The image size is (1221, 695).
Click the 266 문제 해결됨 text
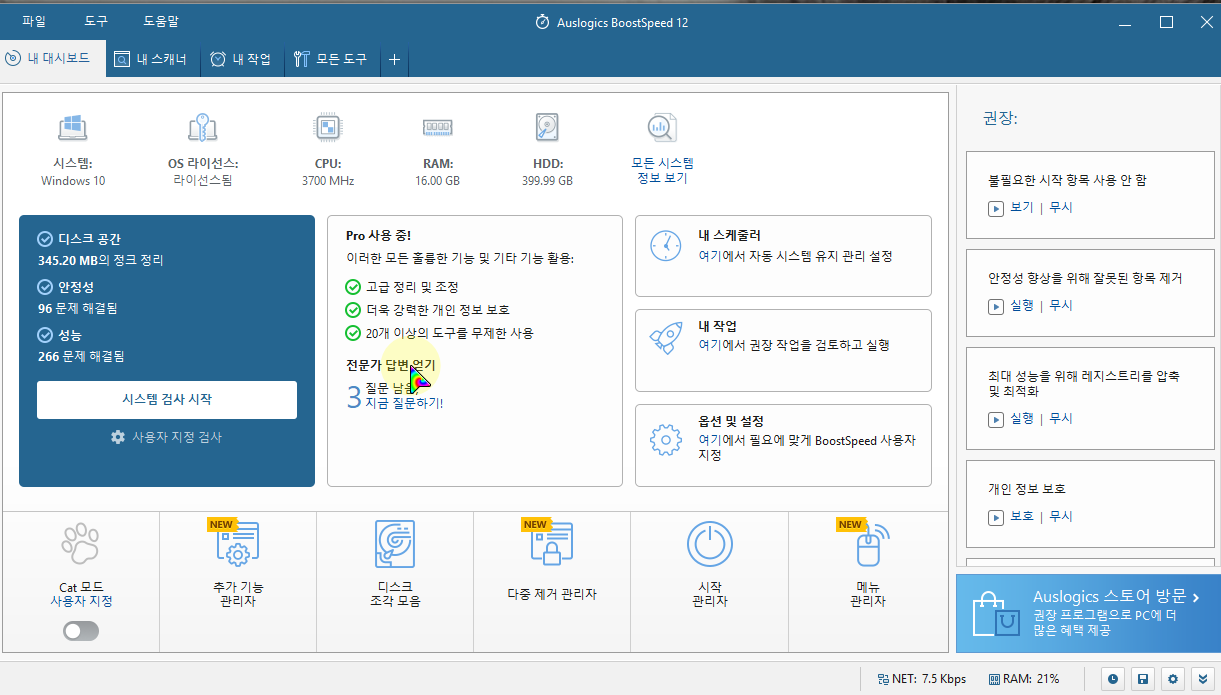[81, 356]
